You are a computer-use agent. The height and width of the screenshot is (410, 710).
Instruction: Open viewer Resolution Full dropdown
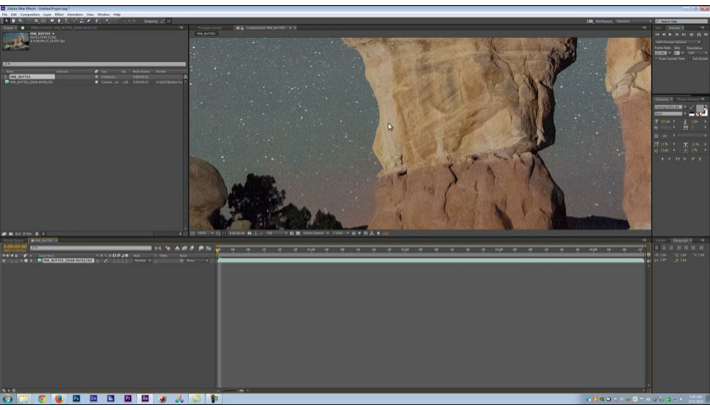point(277,233)
